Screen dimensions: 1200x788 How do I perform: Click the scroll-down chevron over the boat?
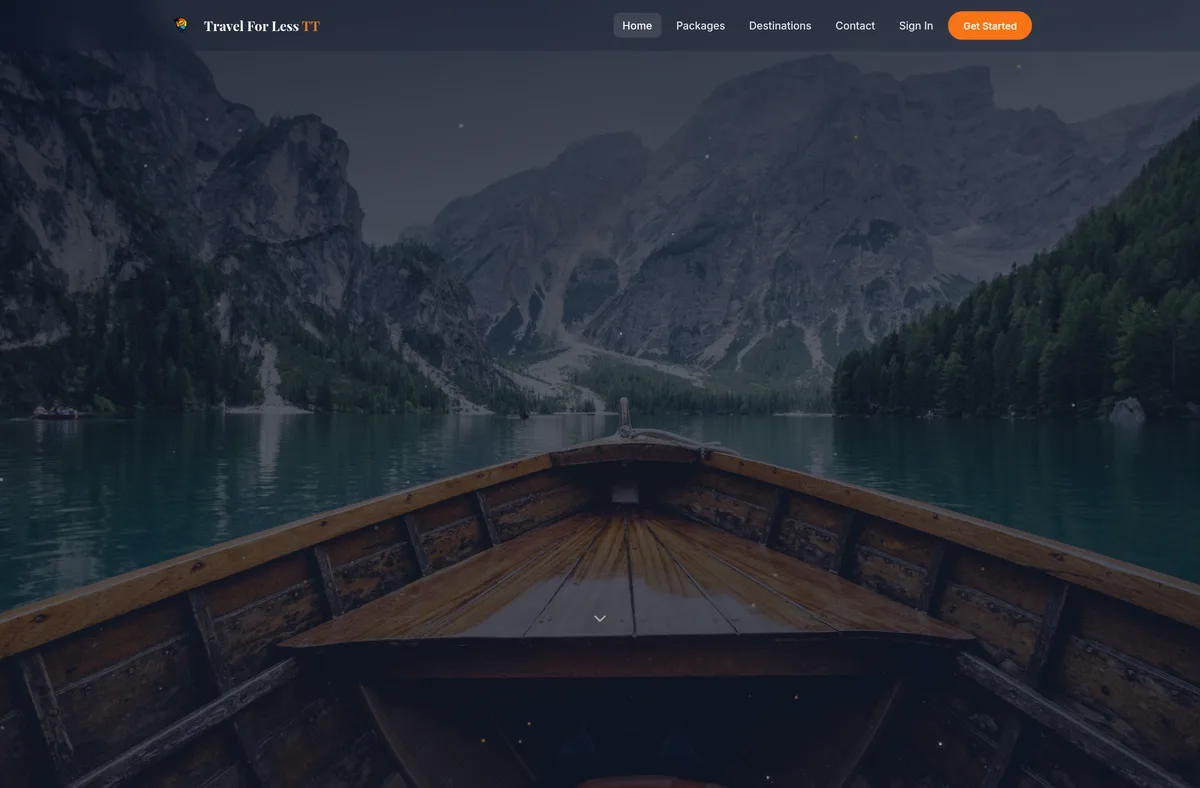click(600, 619)
